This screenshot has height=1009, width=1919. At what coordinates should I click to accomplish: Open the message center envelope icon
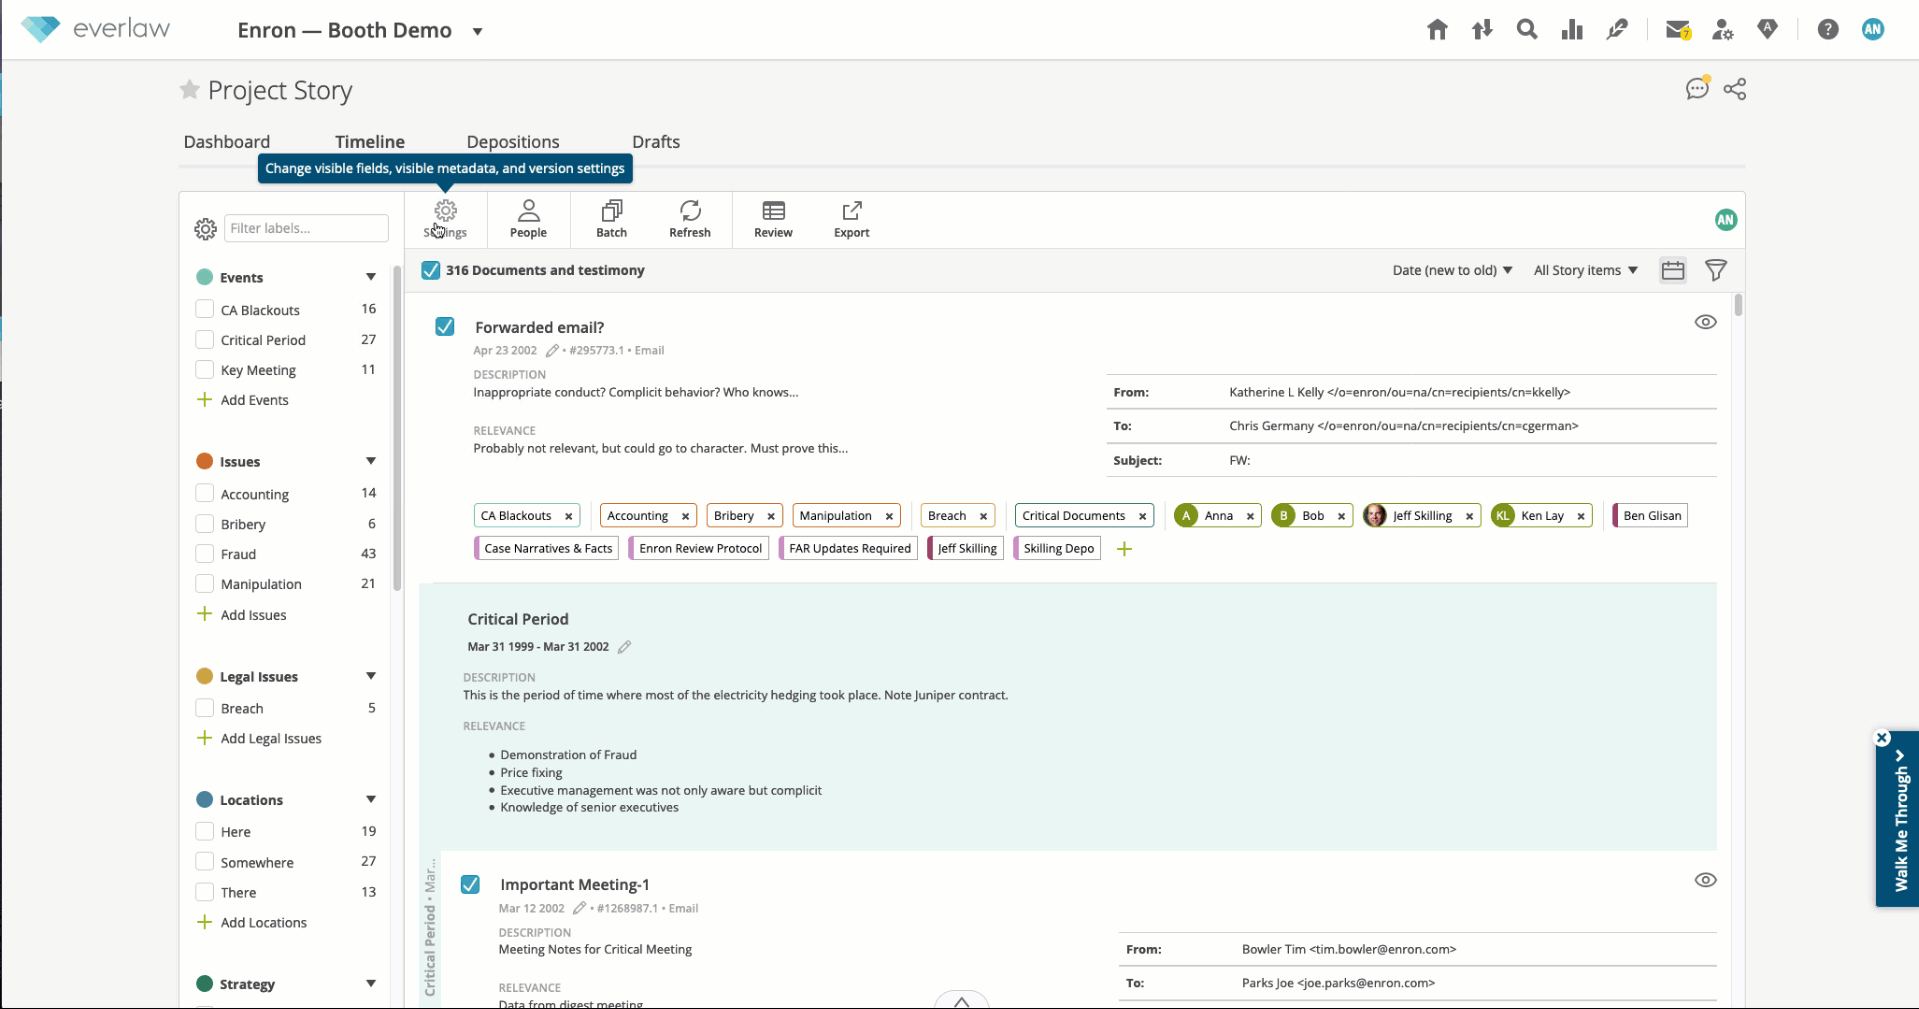(1678, 30)
